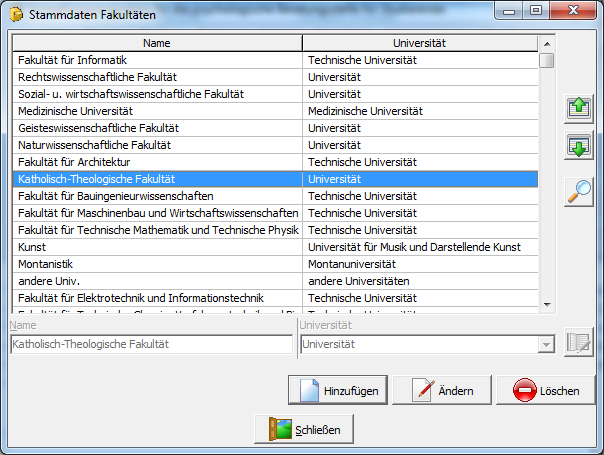Click the Stammdaten Fakultäten title bar icon
Image resolution: width=604 pixels, height=455 pixels.
pos(16,15)
